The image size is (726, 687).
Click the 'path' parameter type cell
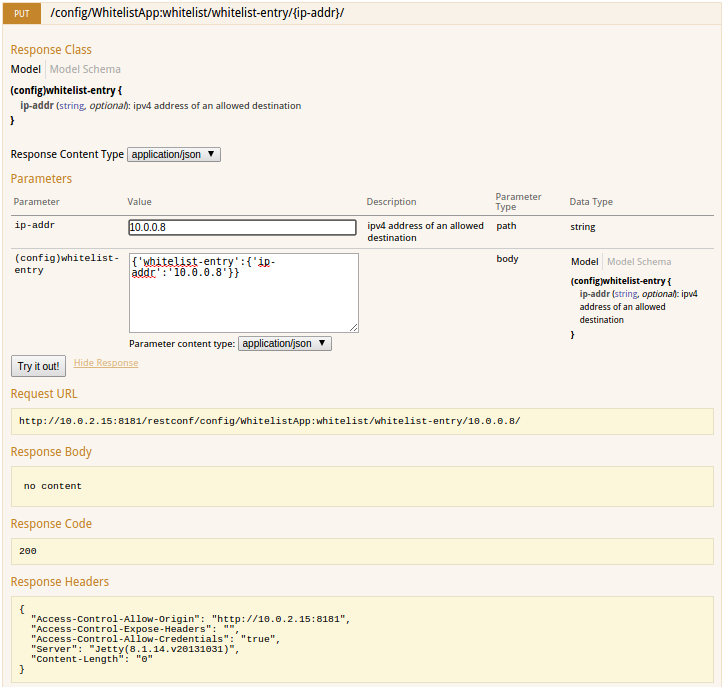tap(506, 226)
